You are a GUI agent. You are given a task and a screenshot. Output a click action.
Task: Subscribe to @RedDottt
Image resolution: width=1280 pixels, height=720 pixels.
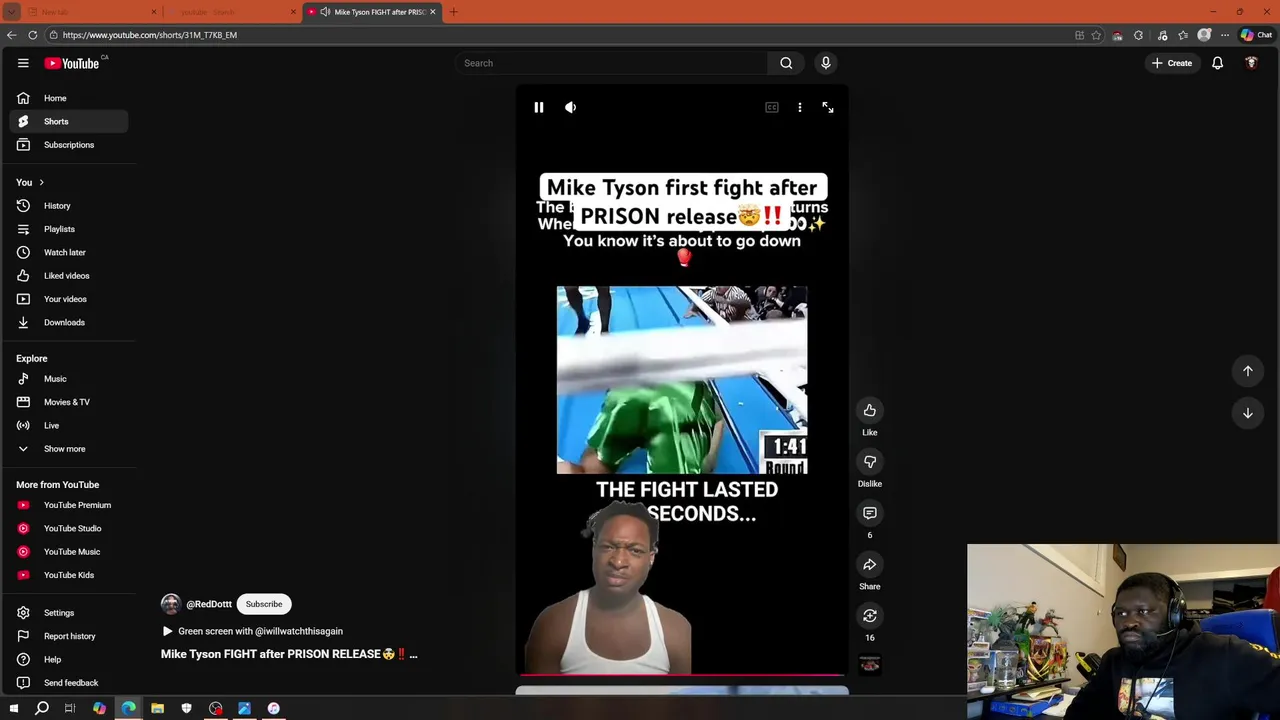(264, 604)
